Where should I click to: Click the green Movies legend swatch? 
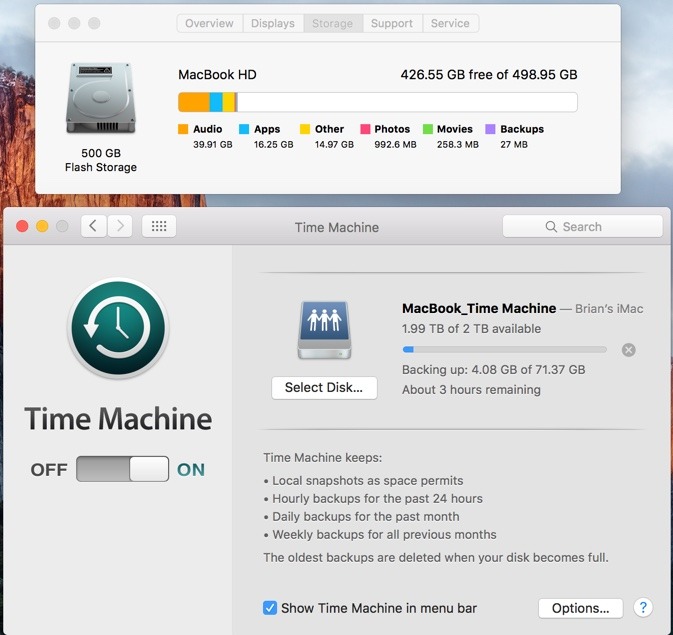pos(428,129)
